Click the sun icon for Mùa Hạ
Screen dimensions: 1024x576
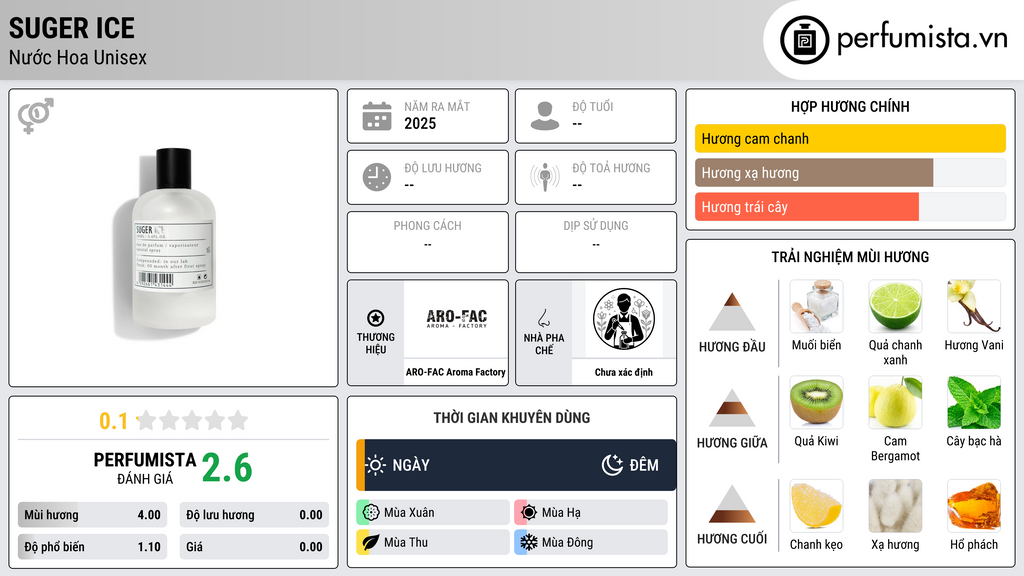[529, 513]
